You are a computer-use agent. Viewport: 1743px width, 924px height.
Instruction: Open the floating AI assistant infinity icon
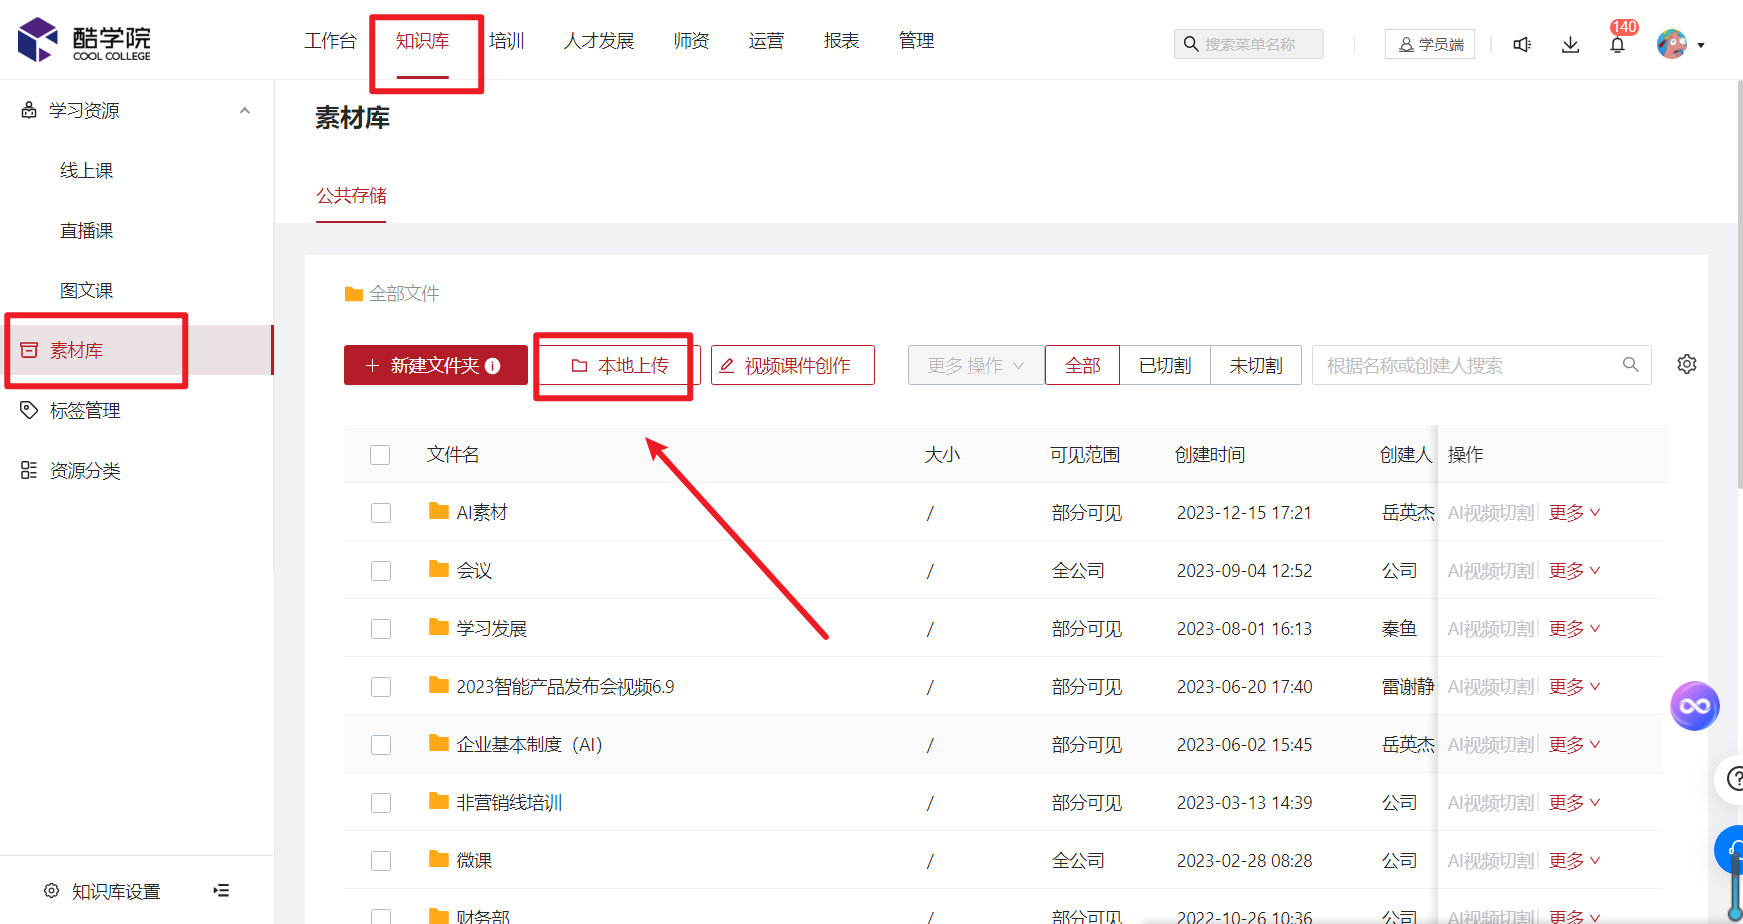tap(1695, 706)
